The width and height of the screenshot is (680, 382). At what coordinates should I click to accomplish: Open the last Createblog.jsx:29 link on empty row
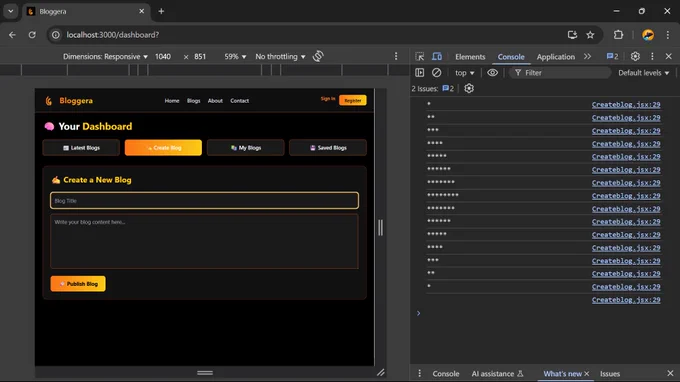[626, 300]
